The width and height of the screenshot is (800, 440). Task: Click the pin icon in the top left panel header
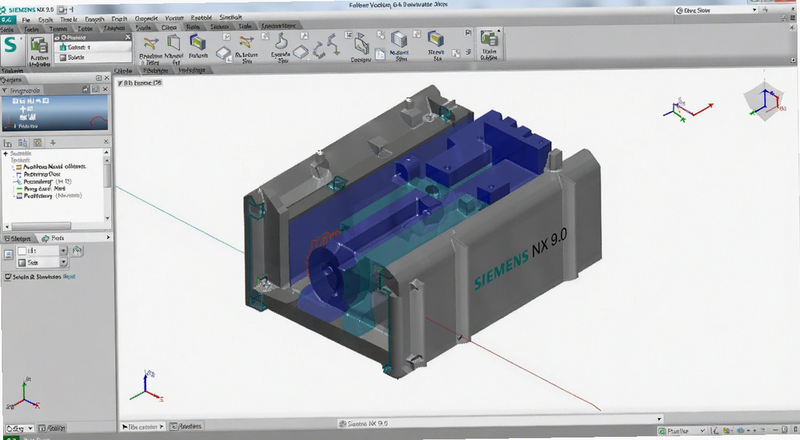(98, 78)
